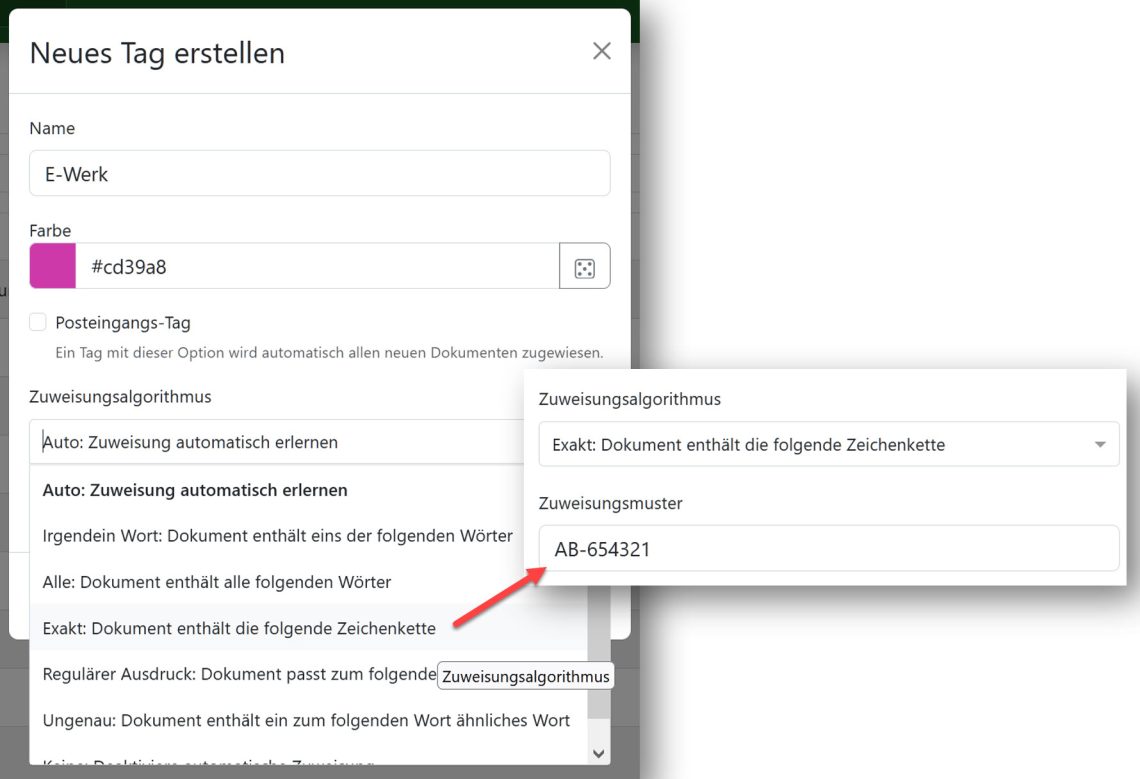
Task: Click the magenta Farbe color swatch
Action: [52, 266]
